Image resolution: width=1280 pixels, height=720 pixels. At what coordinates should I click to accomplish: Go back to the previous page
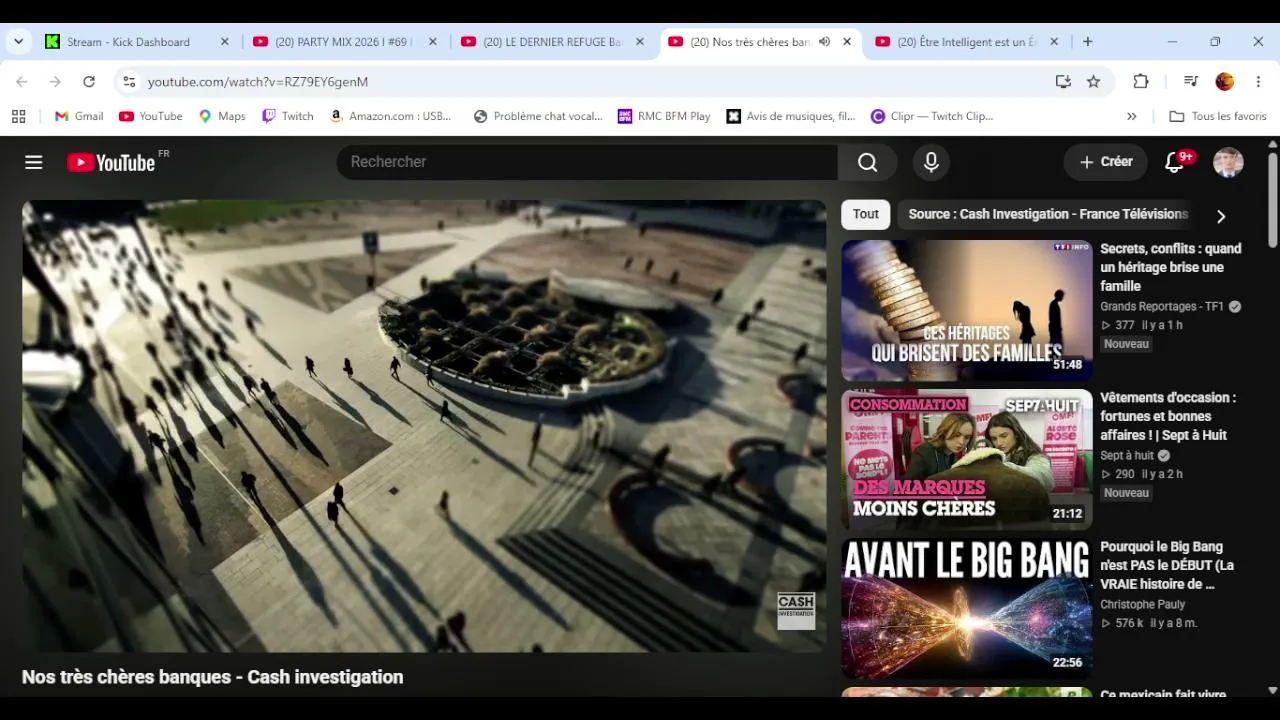pyautogui.click(x=22, y=82)
